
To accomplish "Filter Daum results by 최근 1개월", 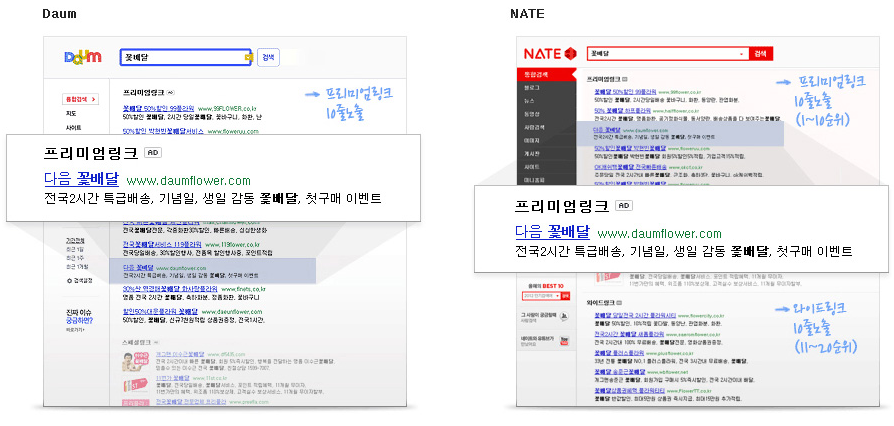I will [77, 267].
